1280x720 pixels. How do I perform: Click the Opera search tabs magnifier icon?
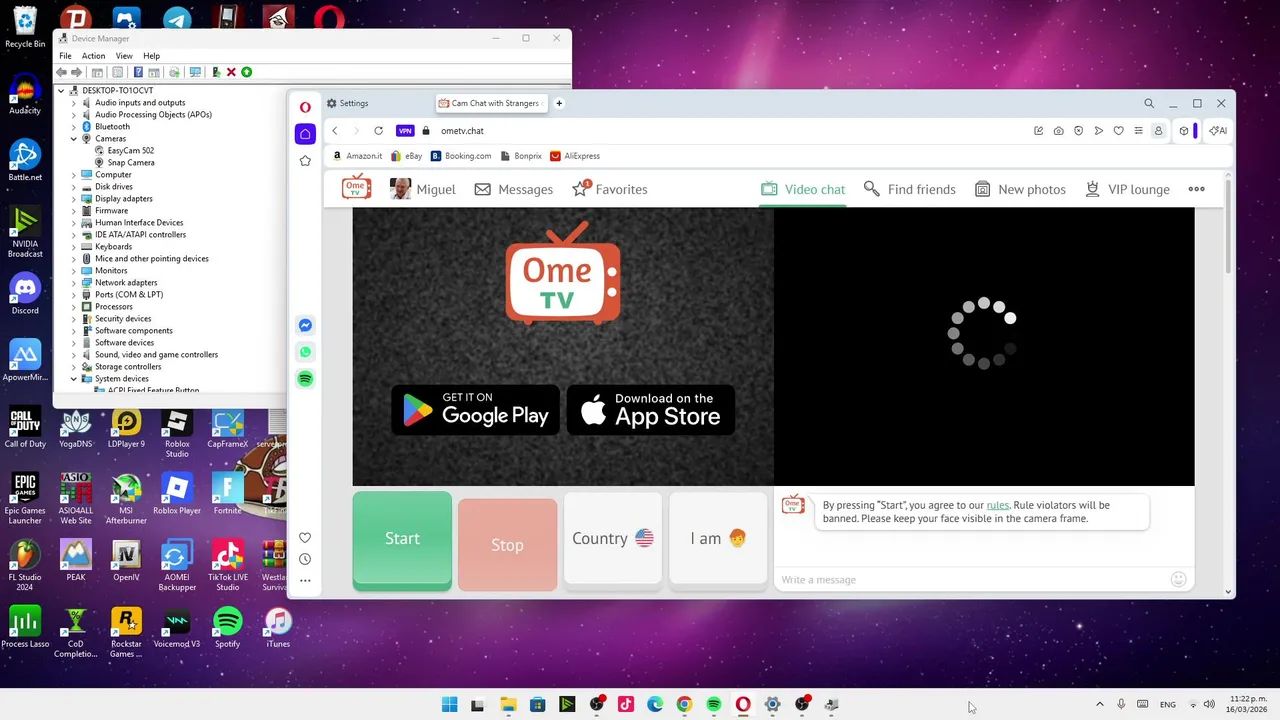point(1149,103)
